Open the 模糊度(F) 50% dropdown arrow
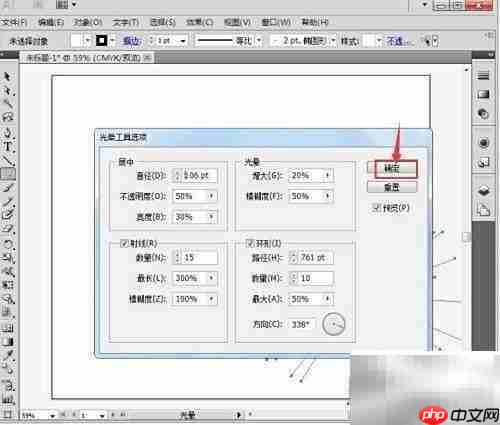 (328, 196)
